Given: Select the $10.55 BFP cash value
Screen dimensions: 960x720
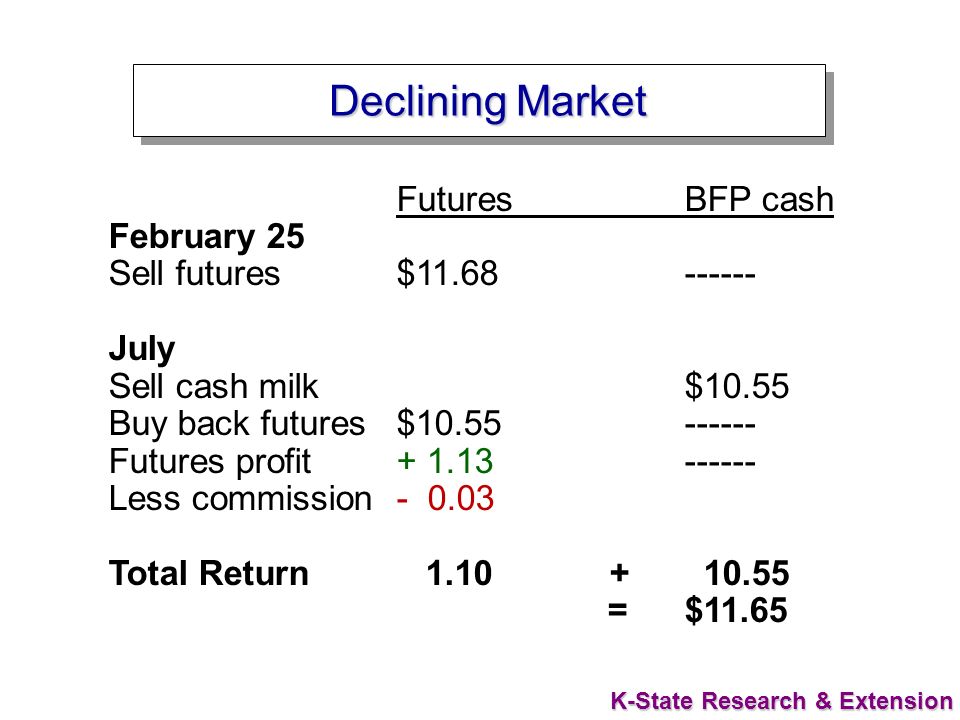Looking at the screenshot, I should [x=737, y=386].
